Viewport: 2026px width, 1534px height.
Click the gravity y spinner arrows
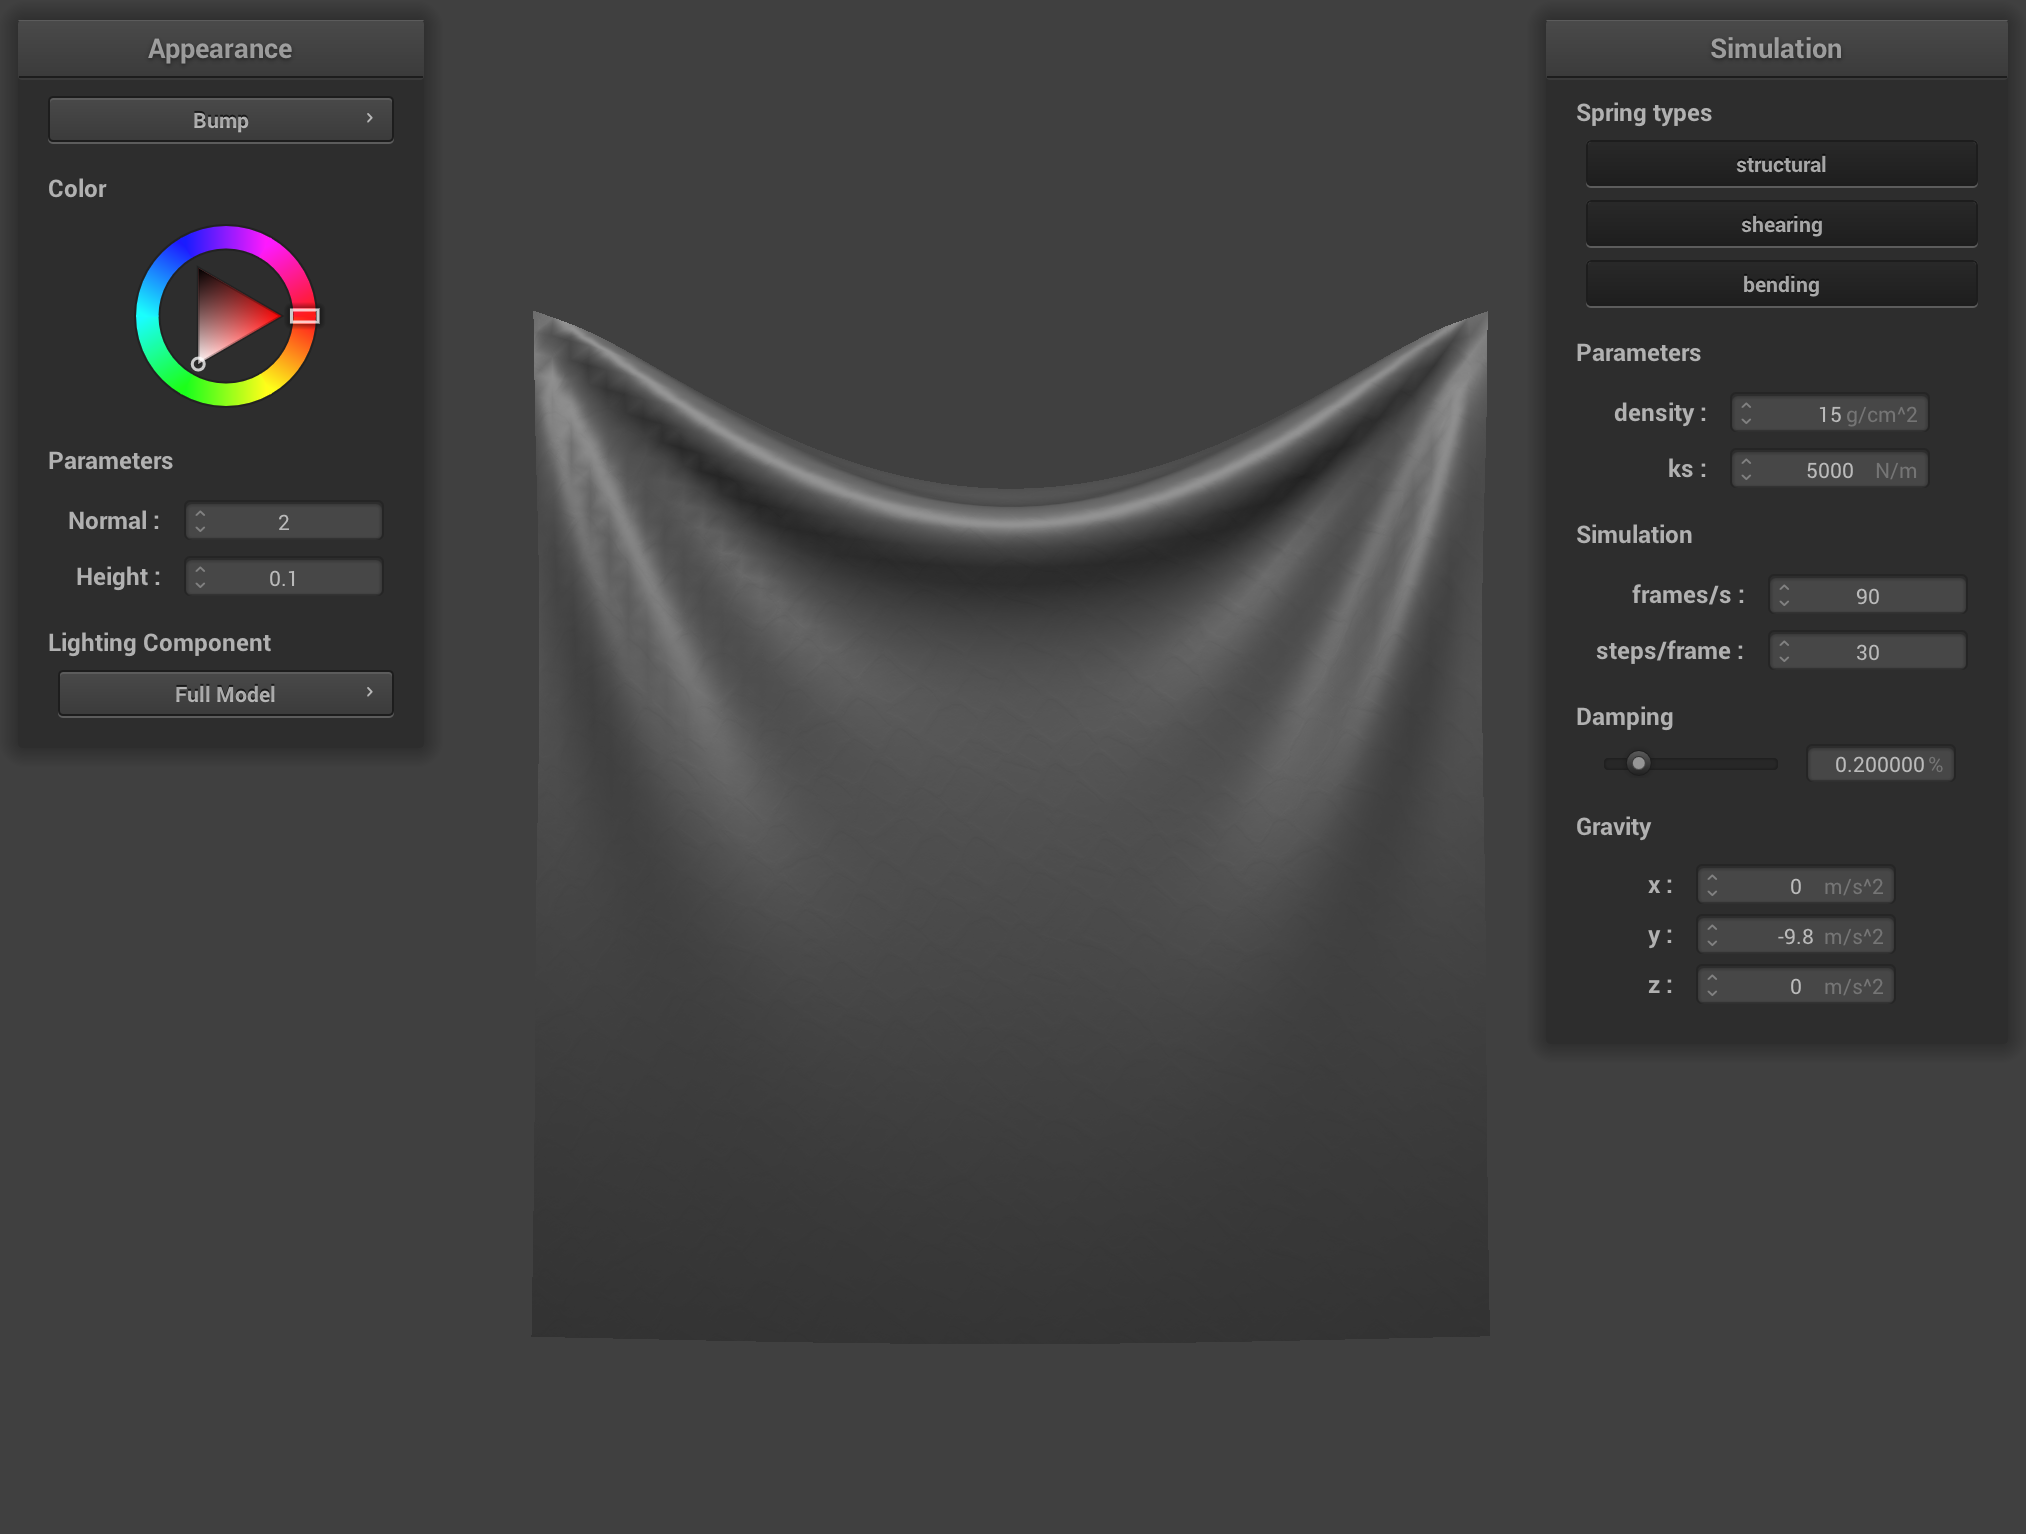[x=1712, y=936]
